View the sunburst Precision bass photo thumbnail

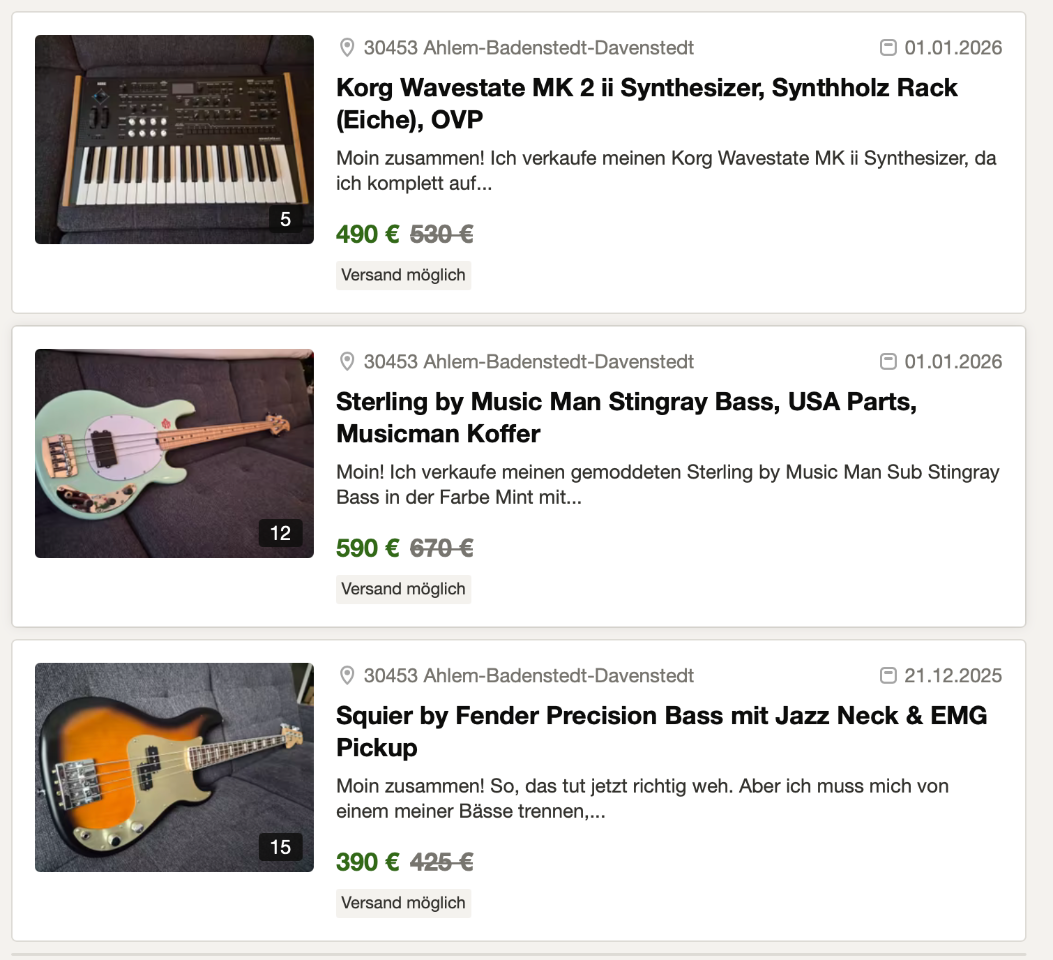pyautogui.click(x=174, y=767)
